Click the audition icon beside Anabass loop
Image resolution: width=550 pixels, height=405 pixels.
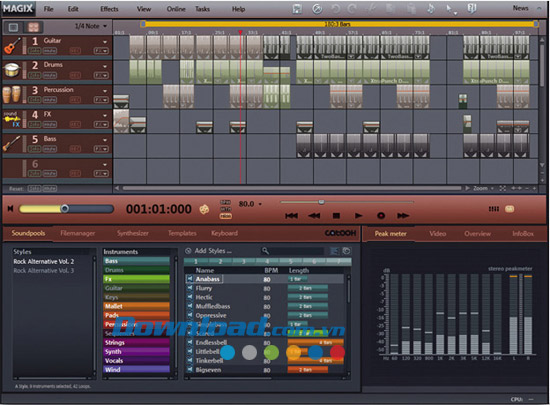(x=190, y=279)
